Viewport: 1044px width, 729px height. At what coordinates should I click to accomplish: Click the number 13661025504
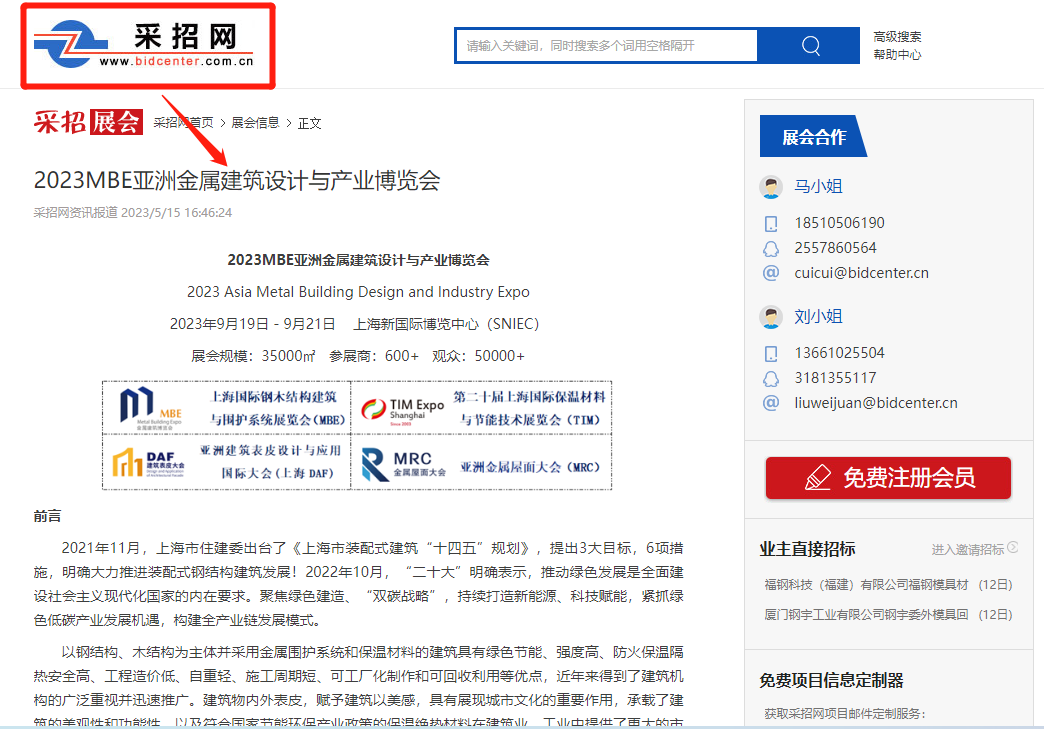(x=839, y=353)
